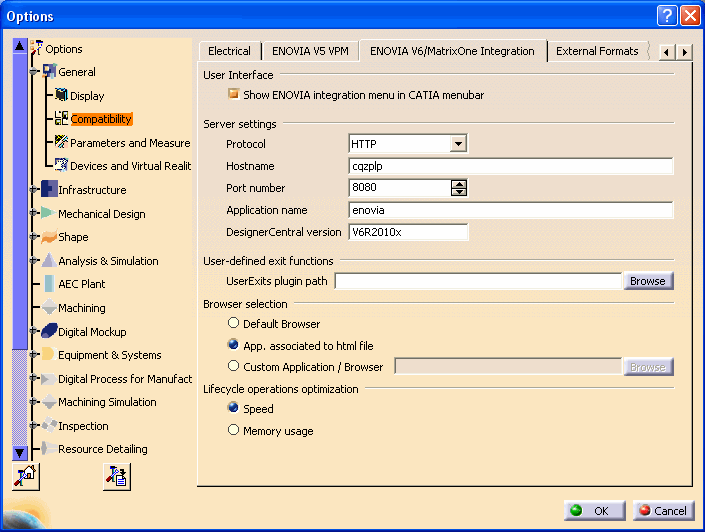Click the Infrastructure category icon
705x532 pixels.
[x=49, y=189]
